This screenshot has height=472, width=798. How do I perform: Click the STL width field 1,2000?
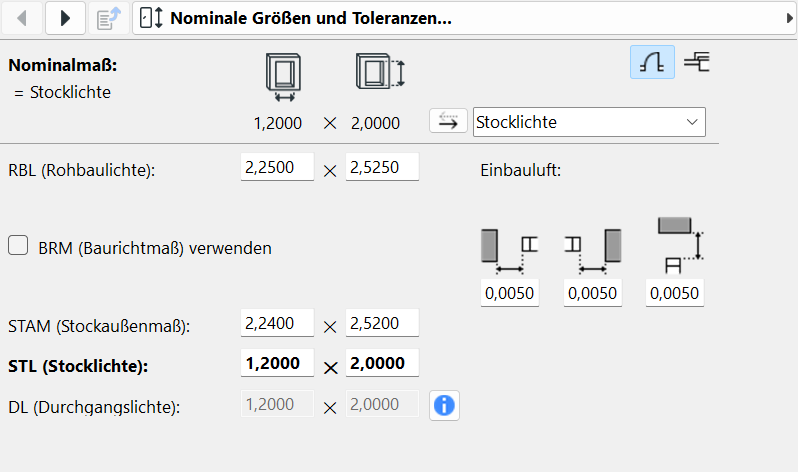click(277, 364)
